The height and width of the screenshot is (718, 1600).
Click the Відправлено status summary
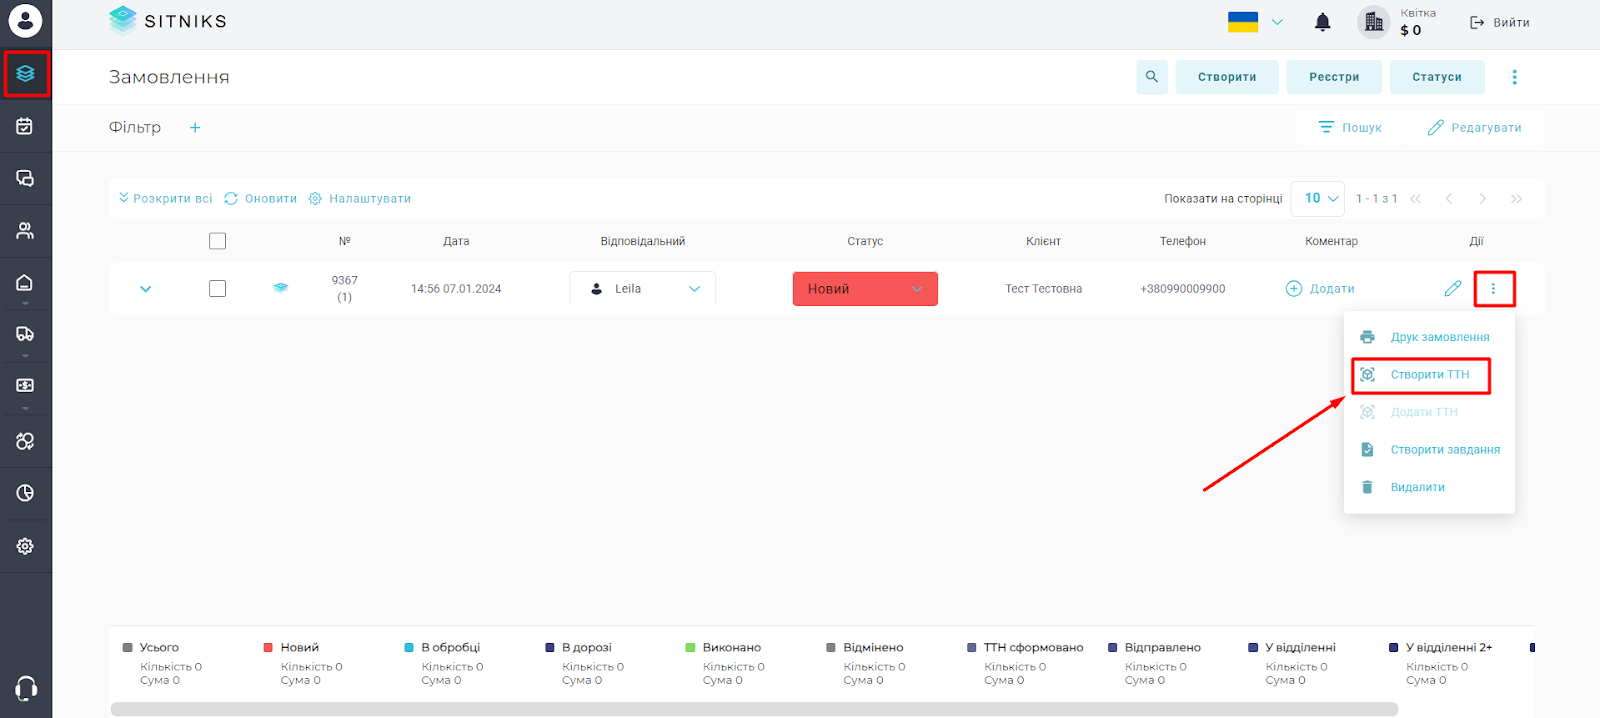click(1155, 663)
